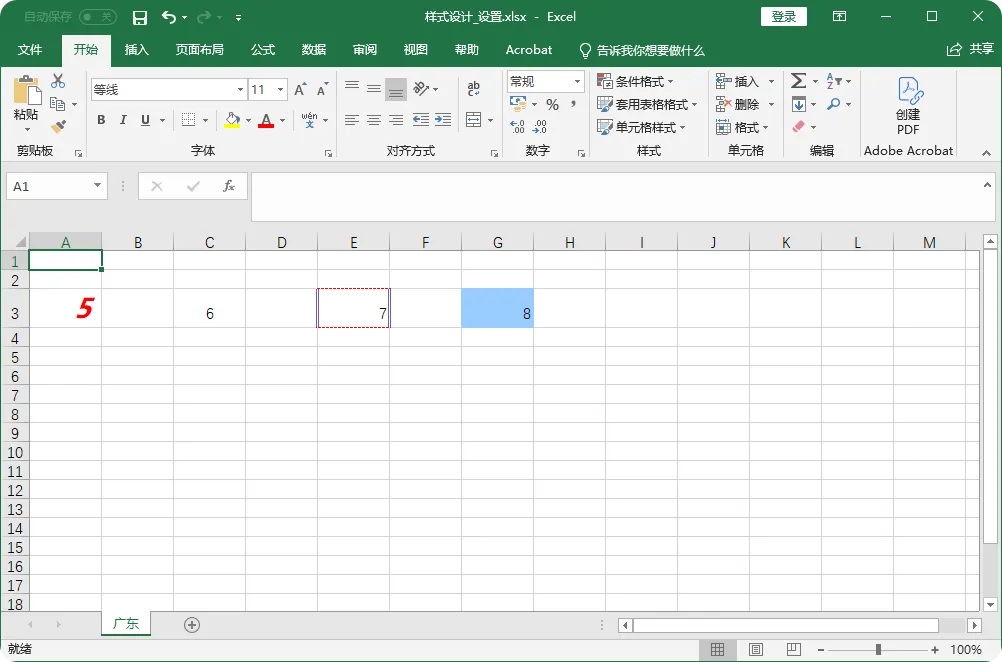Apply borders using the border icon

coord(189,119)
